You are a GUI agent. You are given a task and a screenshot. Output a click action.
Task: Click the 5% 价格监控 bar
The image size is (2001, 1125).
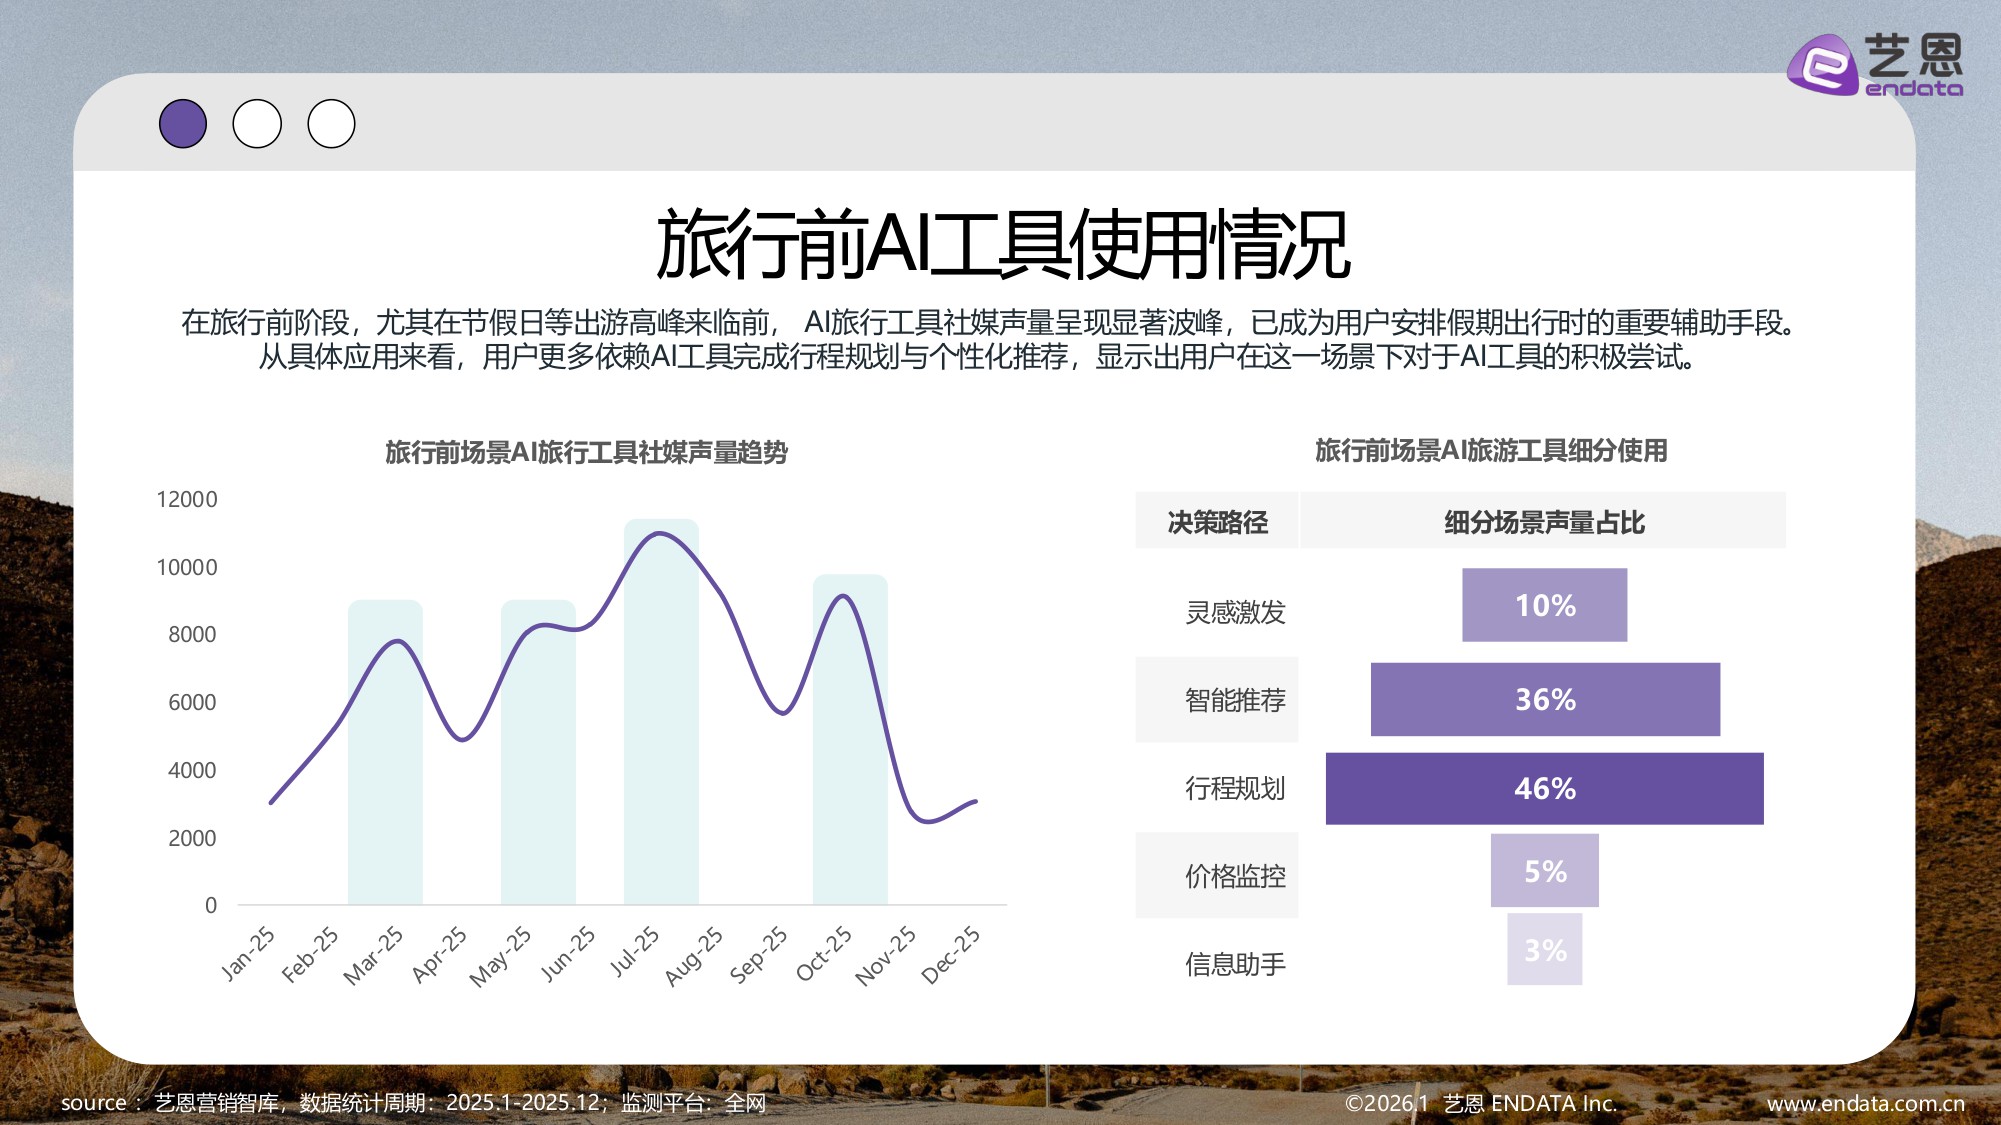1543,872
